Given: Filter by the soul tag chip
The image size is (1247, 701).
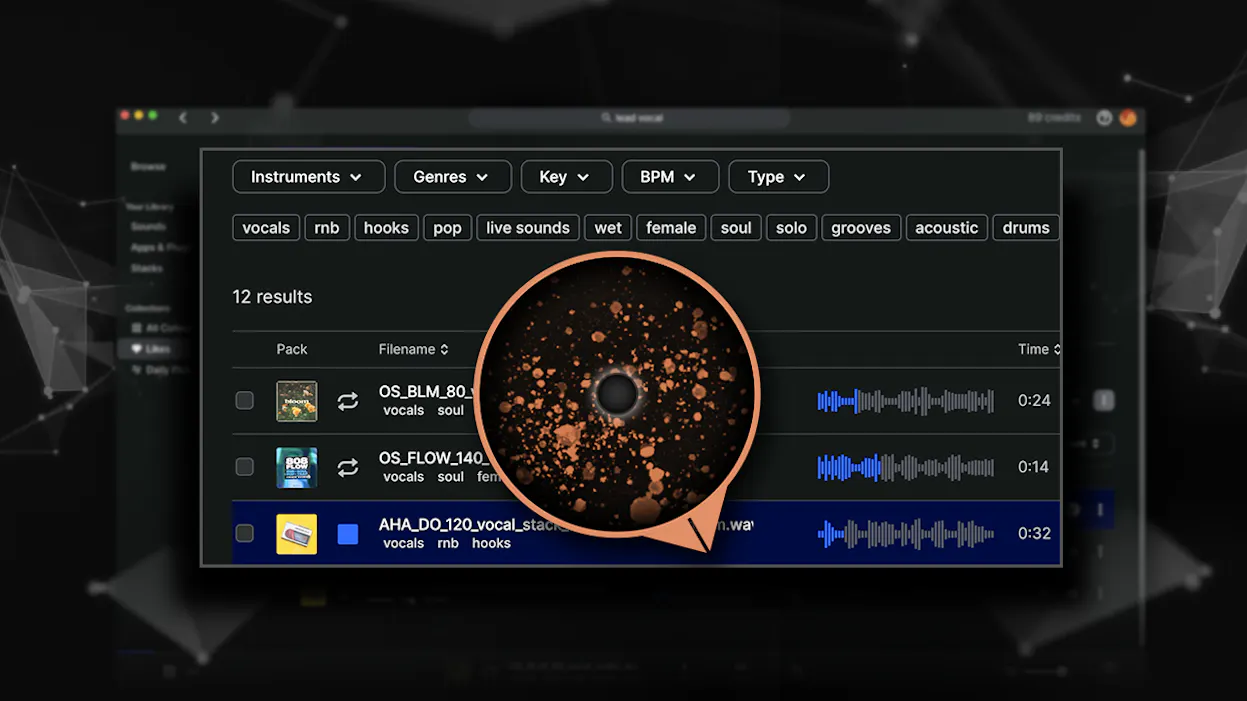Looking at the screenshot, I should (x=736, y=228).
